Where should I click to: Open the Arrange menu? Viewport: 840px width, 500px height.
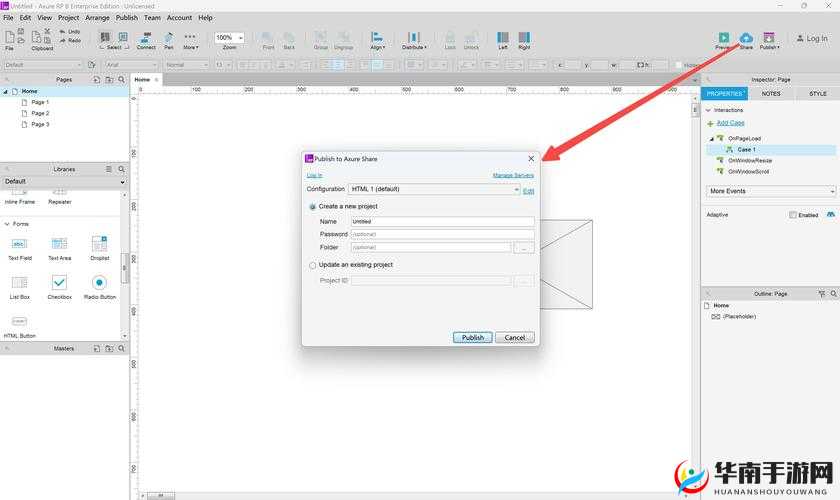(97, 17)
